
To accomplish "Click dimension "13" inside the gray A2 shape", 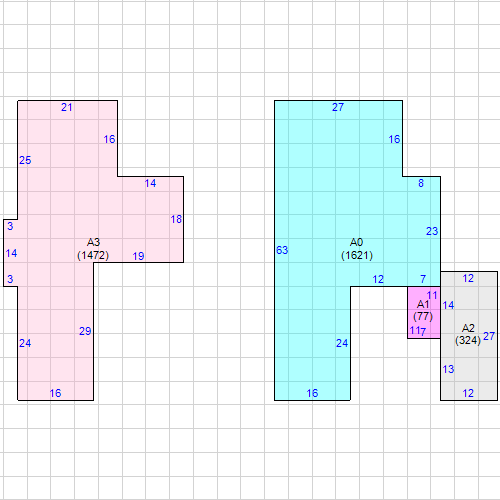I will pyautogui.click(x=448, y=369).
